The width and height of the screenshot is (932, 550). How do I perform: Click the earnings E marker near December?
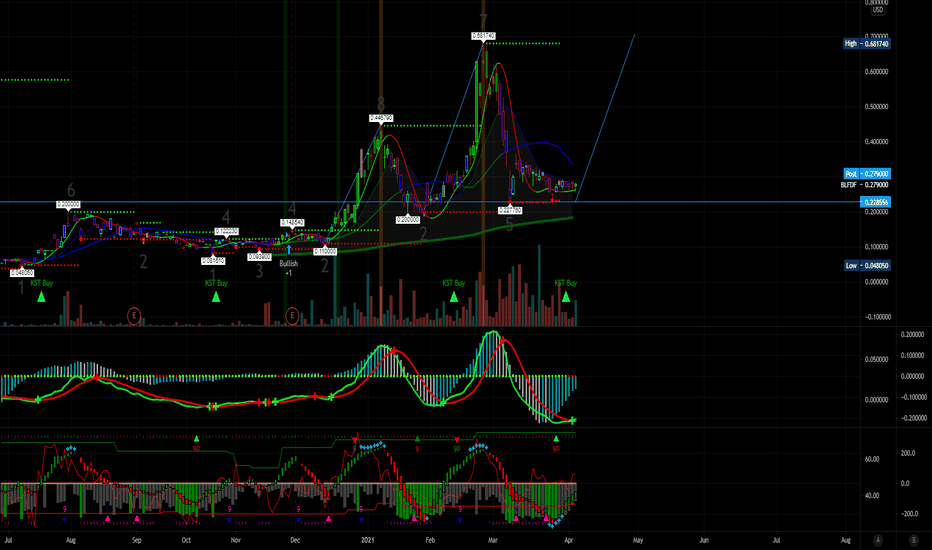click(292, 316)
